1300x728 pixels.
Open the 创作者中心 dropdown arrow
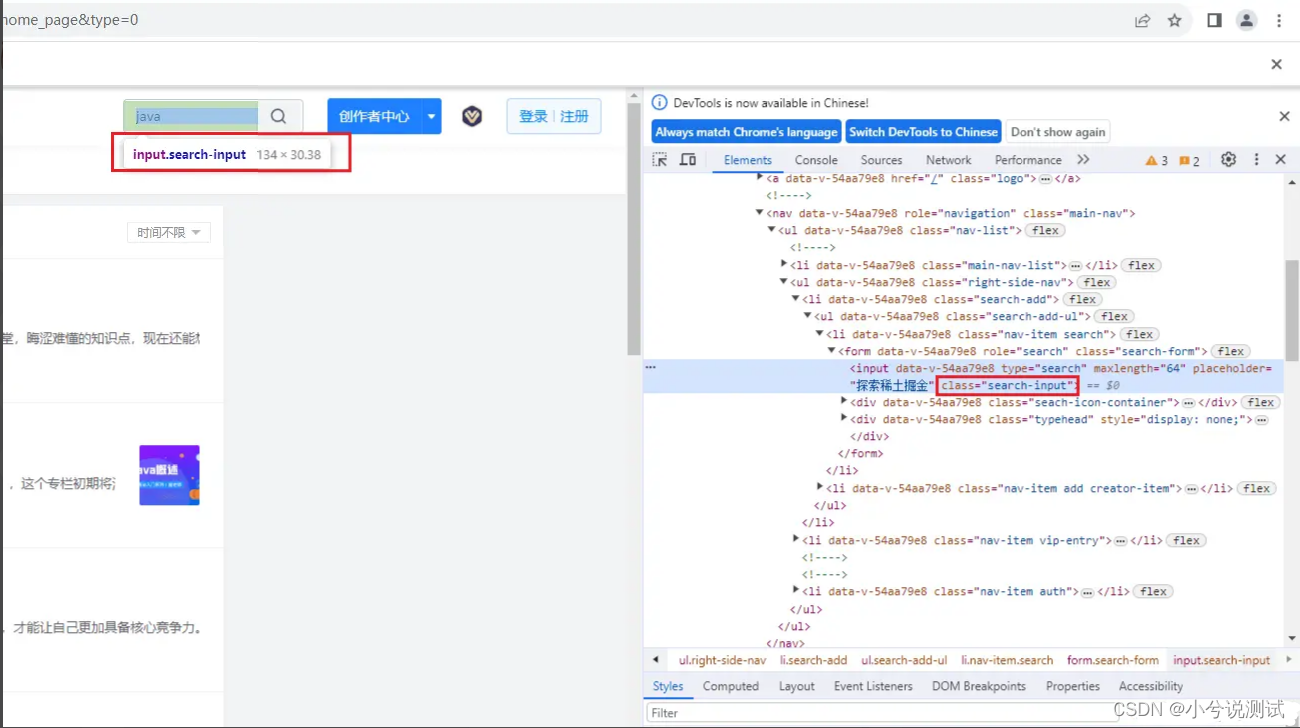click(430, 116)
